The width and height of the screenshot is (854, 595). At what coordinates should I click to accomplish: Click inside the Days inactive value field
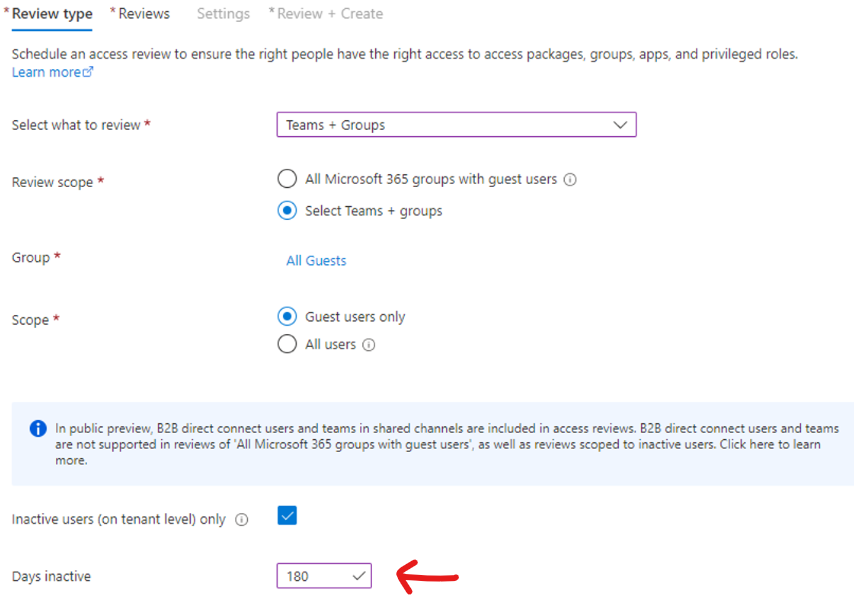coord(310,575)
